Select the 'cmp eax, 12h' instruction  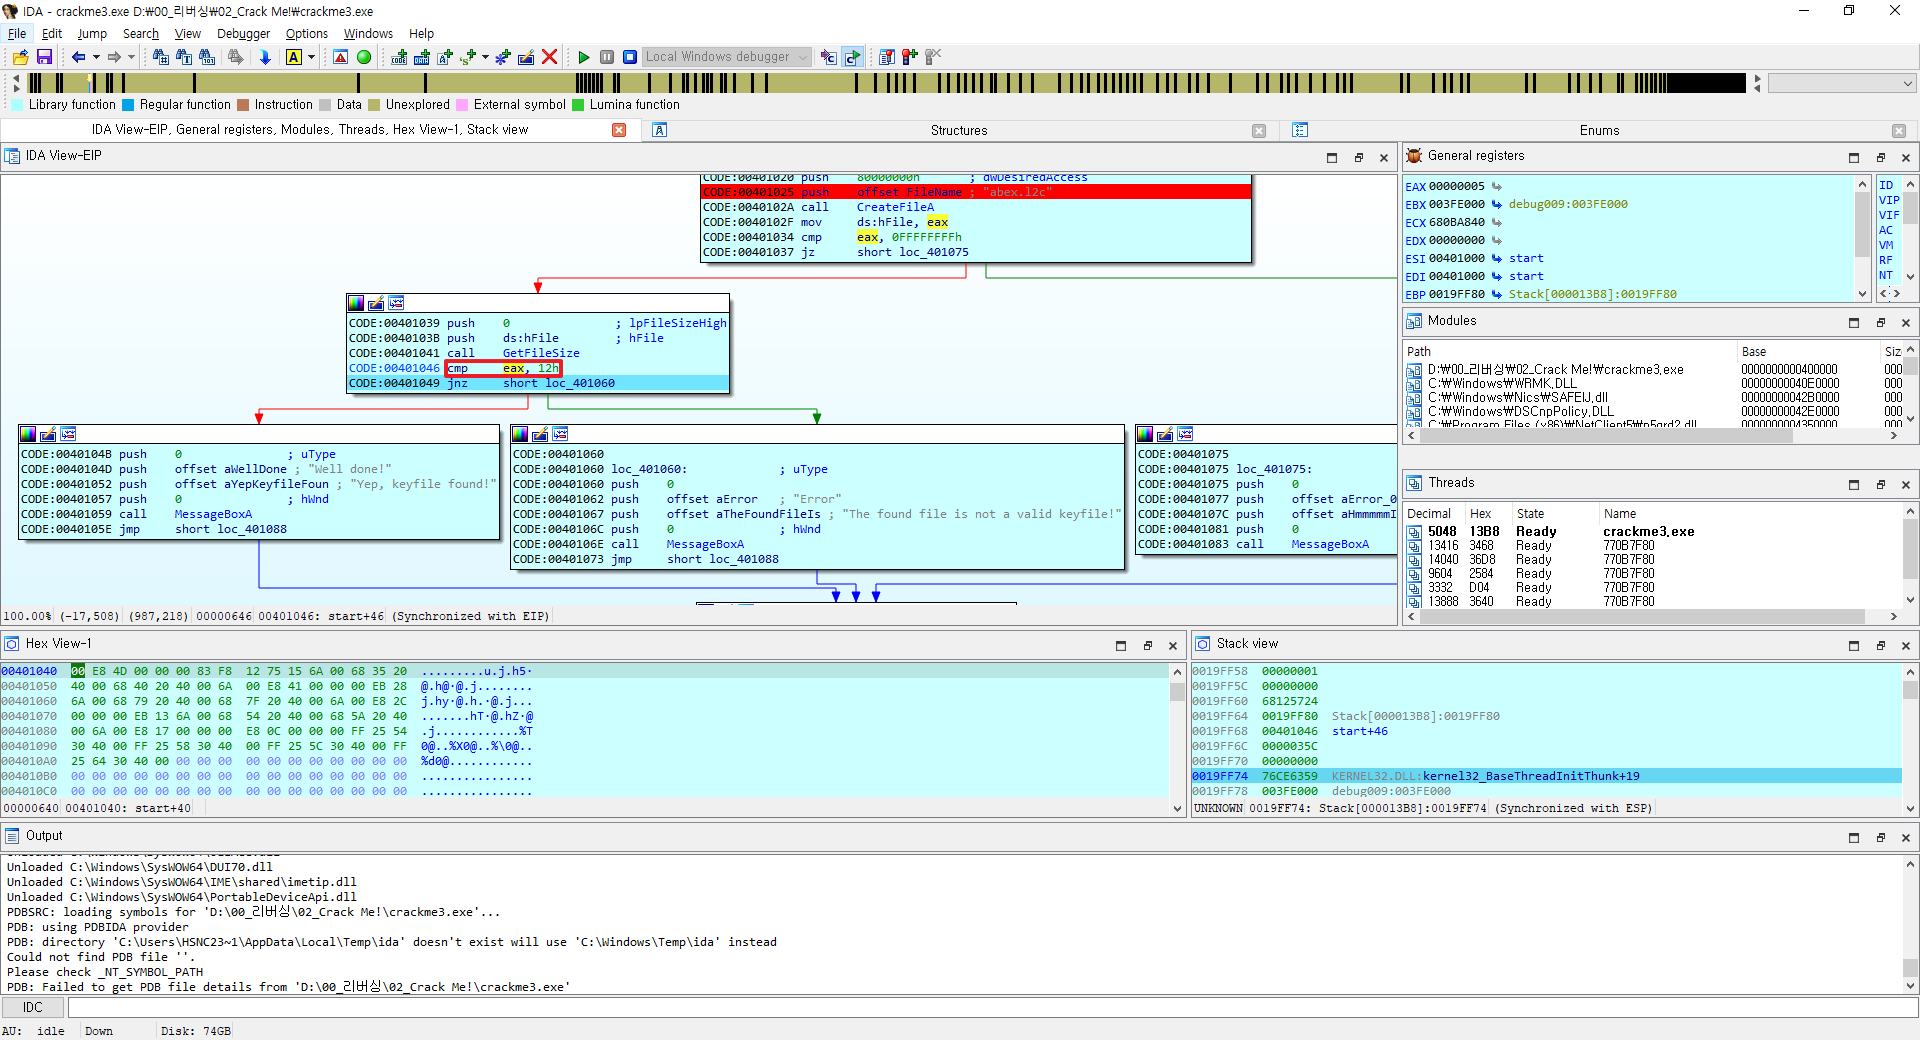click(503, 368)
